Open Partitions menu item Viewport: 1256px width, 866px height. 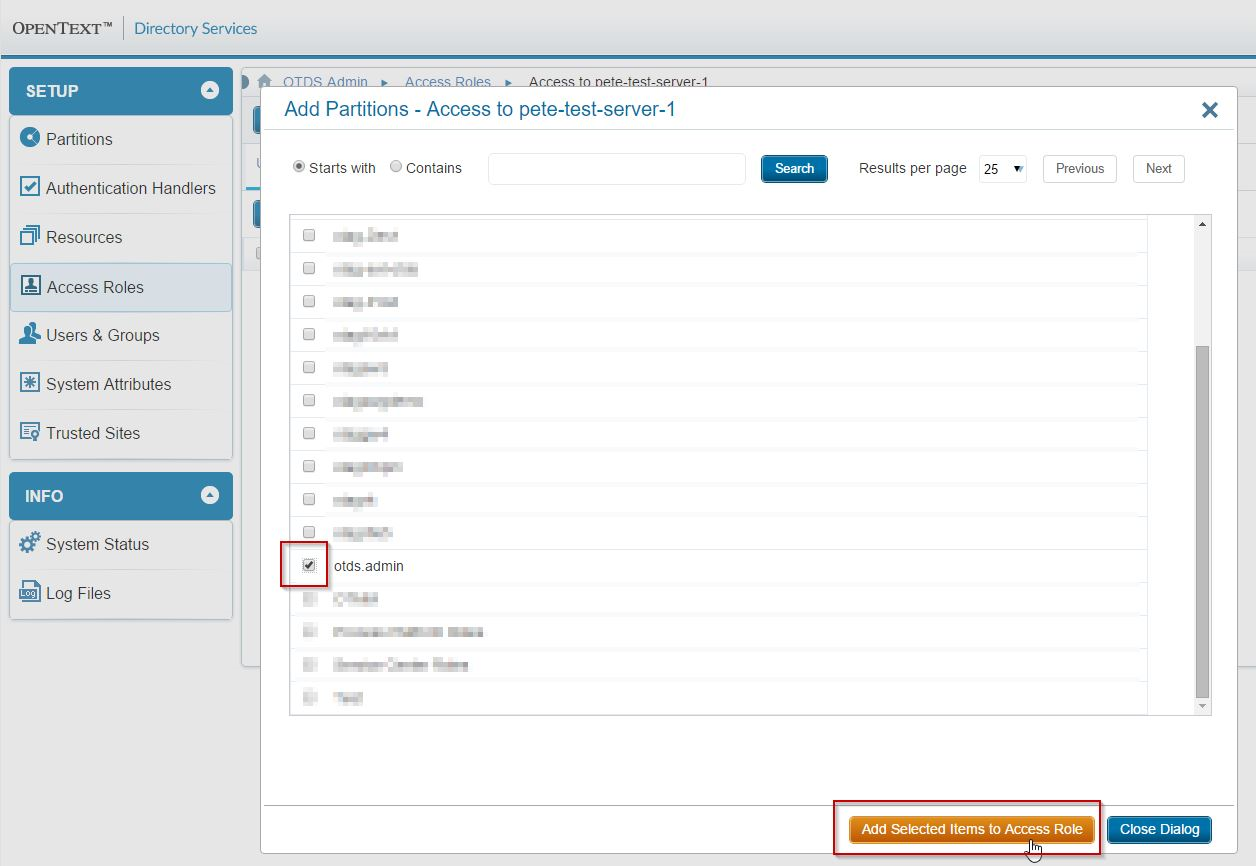click(121, 139)
